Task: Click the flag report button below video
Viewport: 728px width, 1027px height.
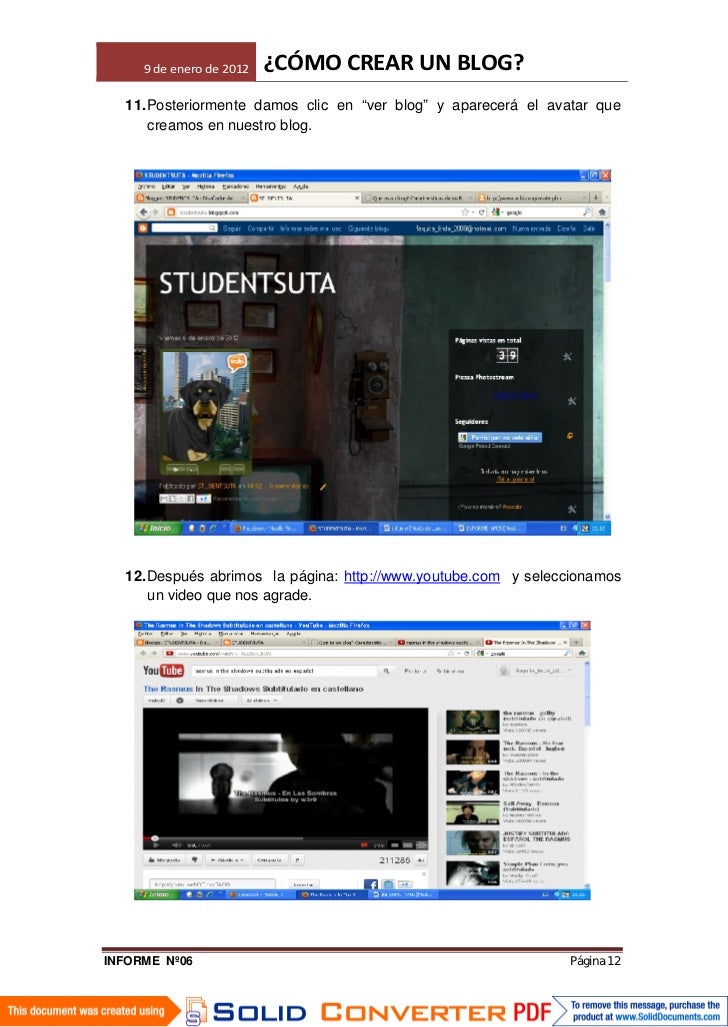Action: [297, 860]
